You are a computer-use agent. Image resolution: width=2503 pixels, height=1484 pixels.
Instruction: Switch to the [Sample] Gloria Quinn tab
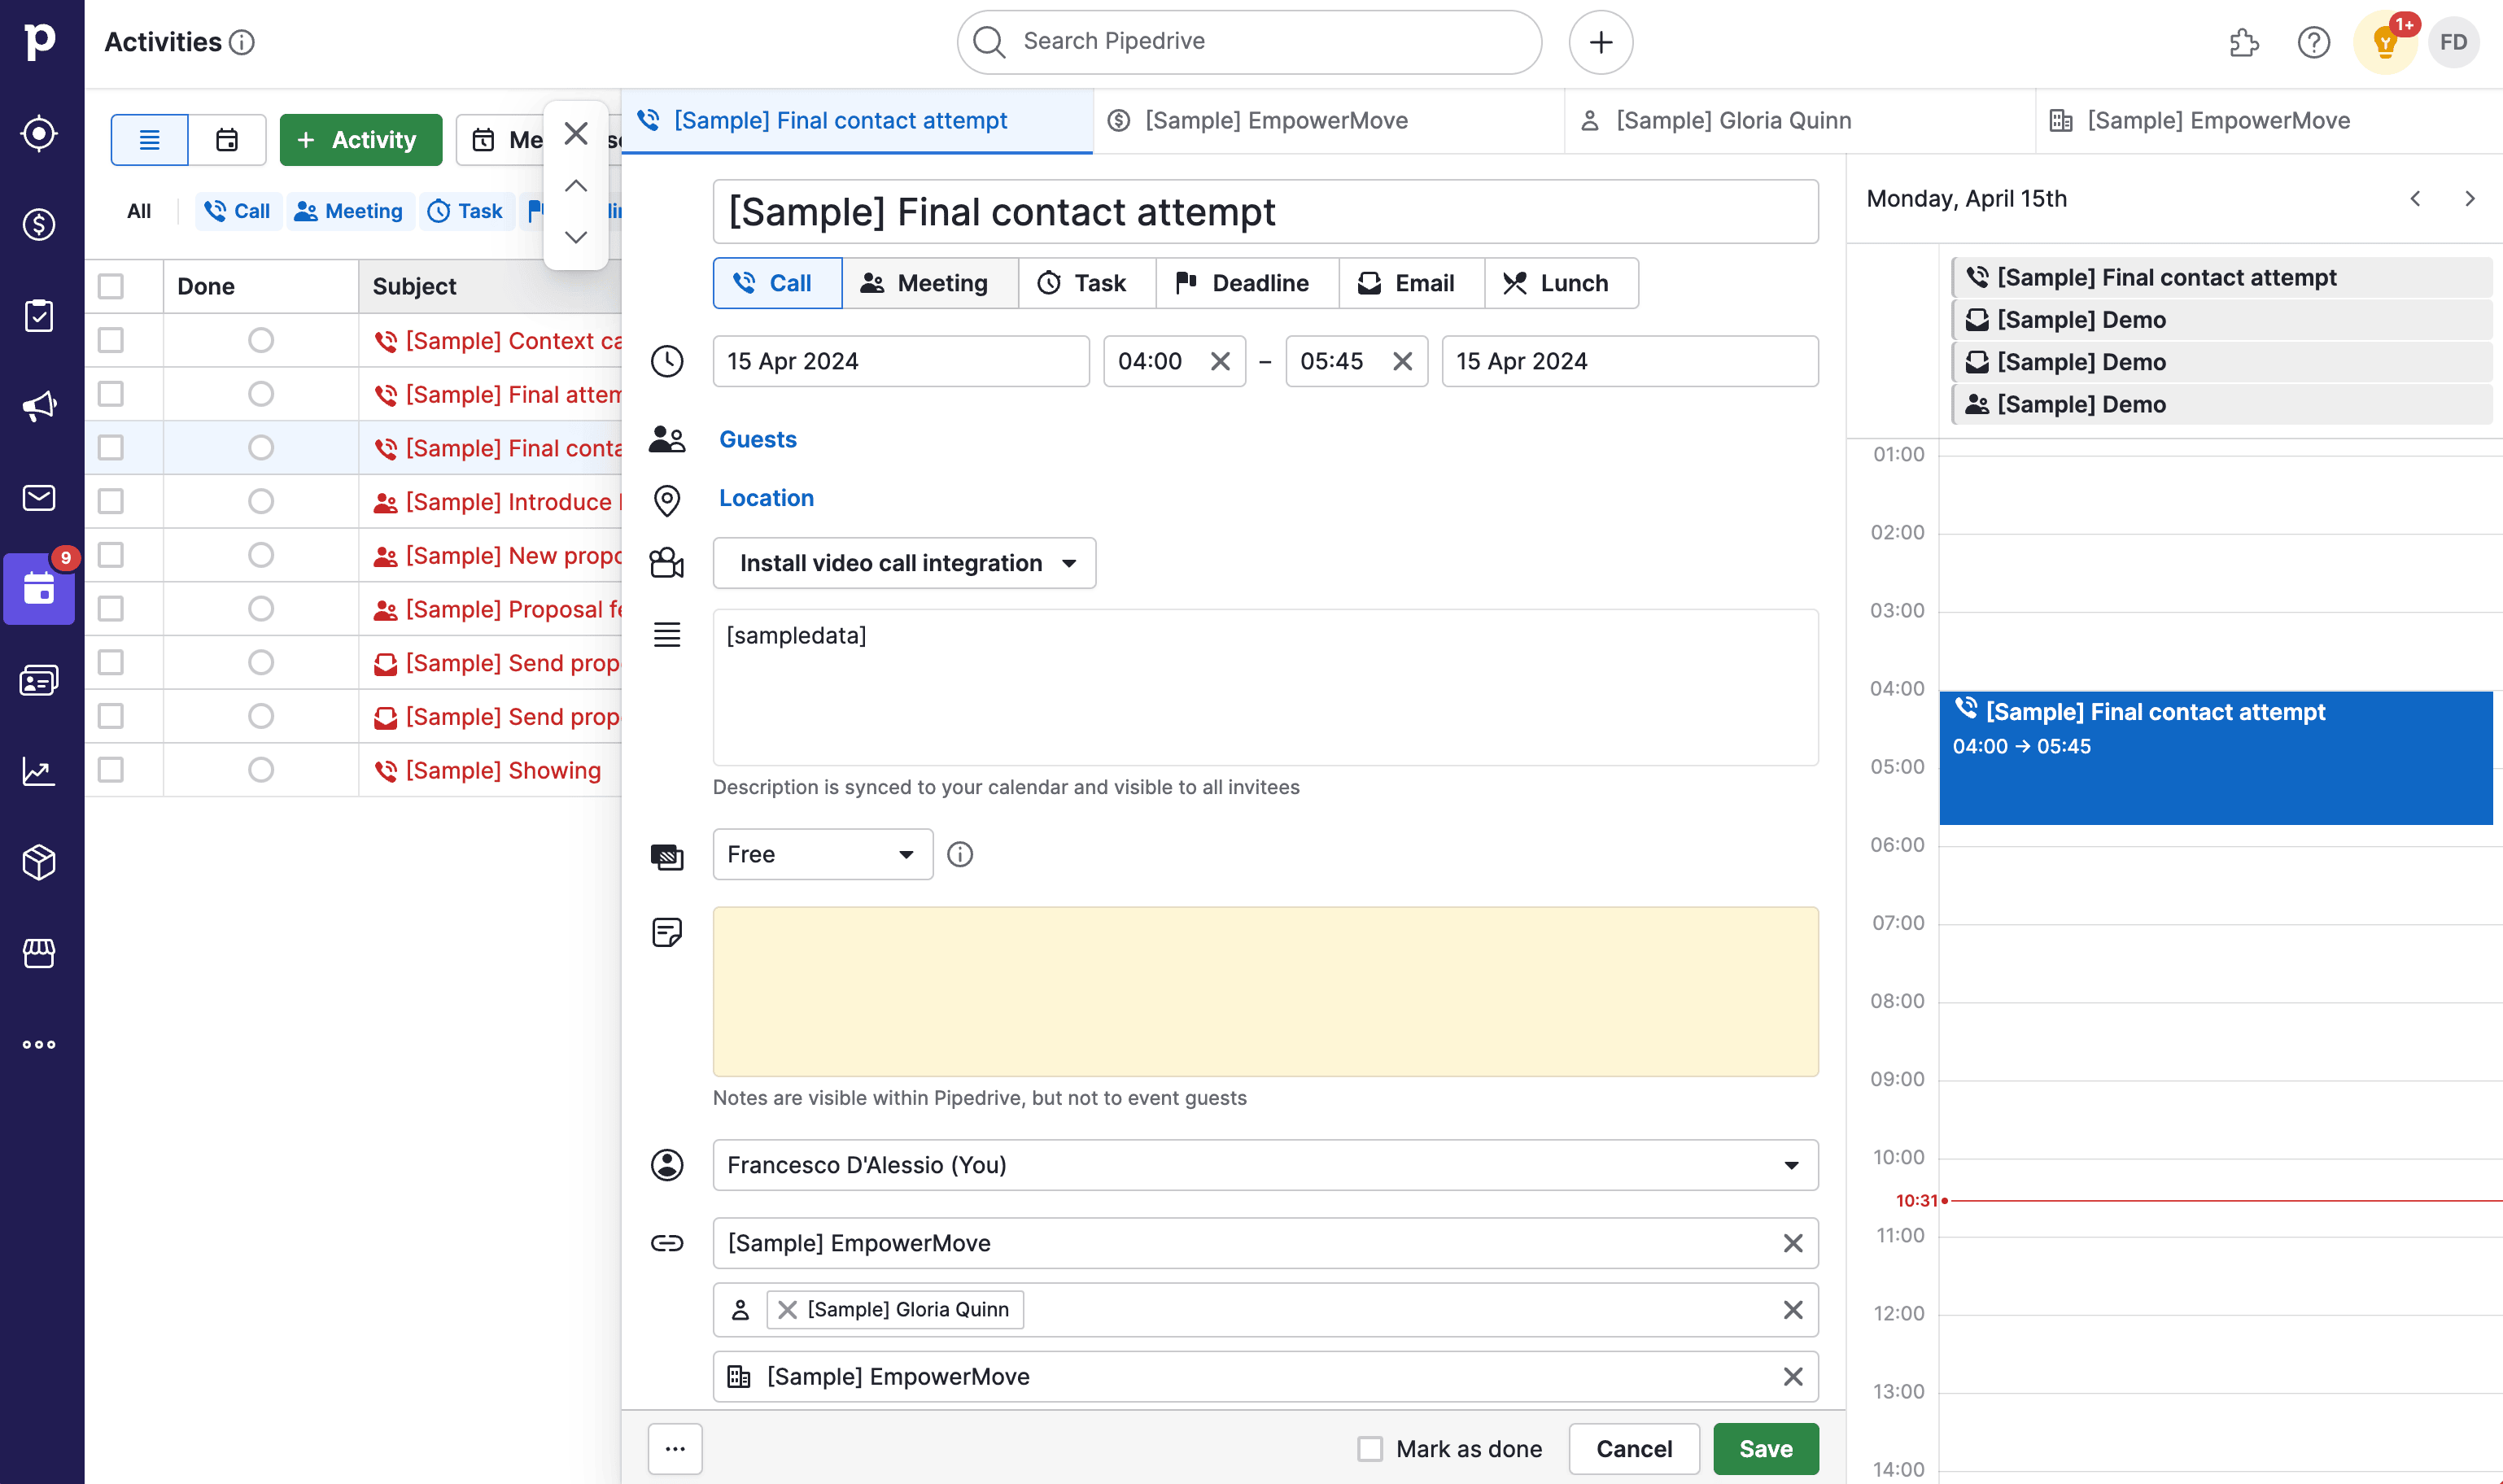pyautogui.click(x=1733, y=120)
